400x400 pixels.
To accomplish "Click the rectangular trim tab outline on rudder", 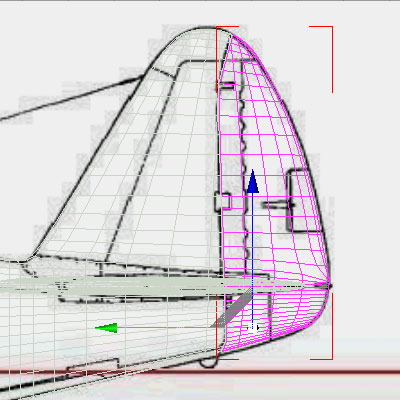I will coord(301,201).
